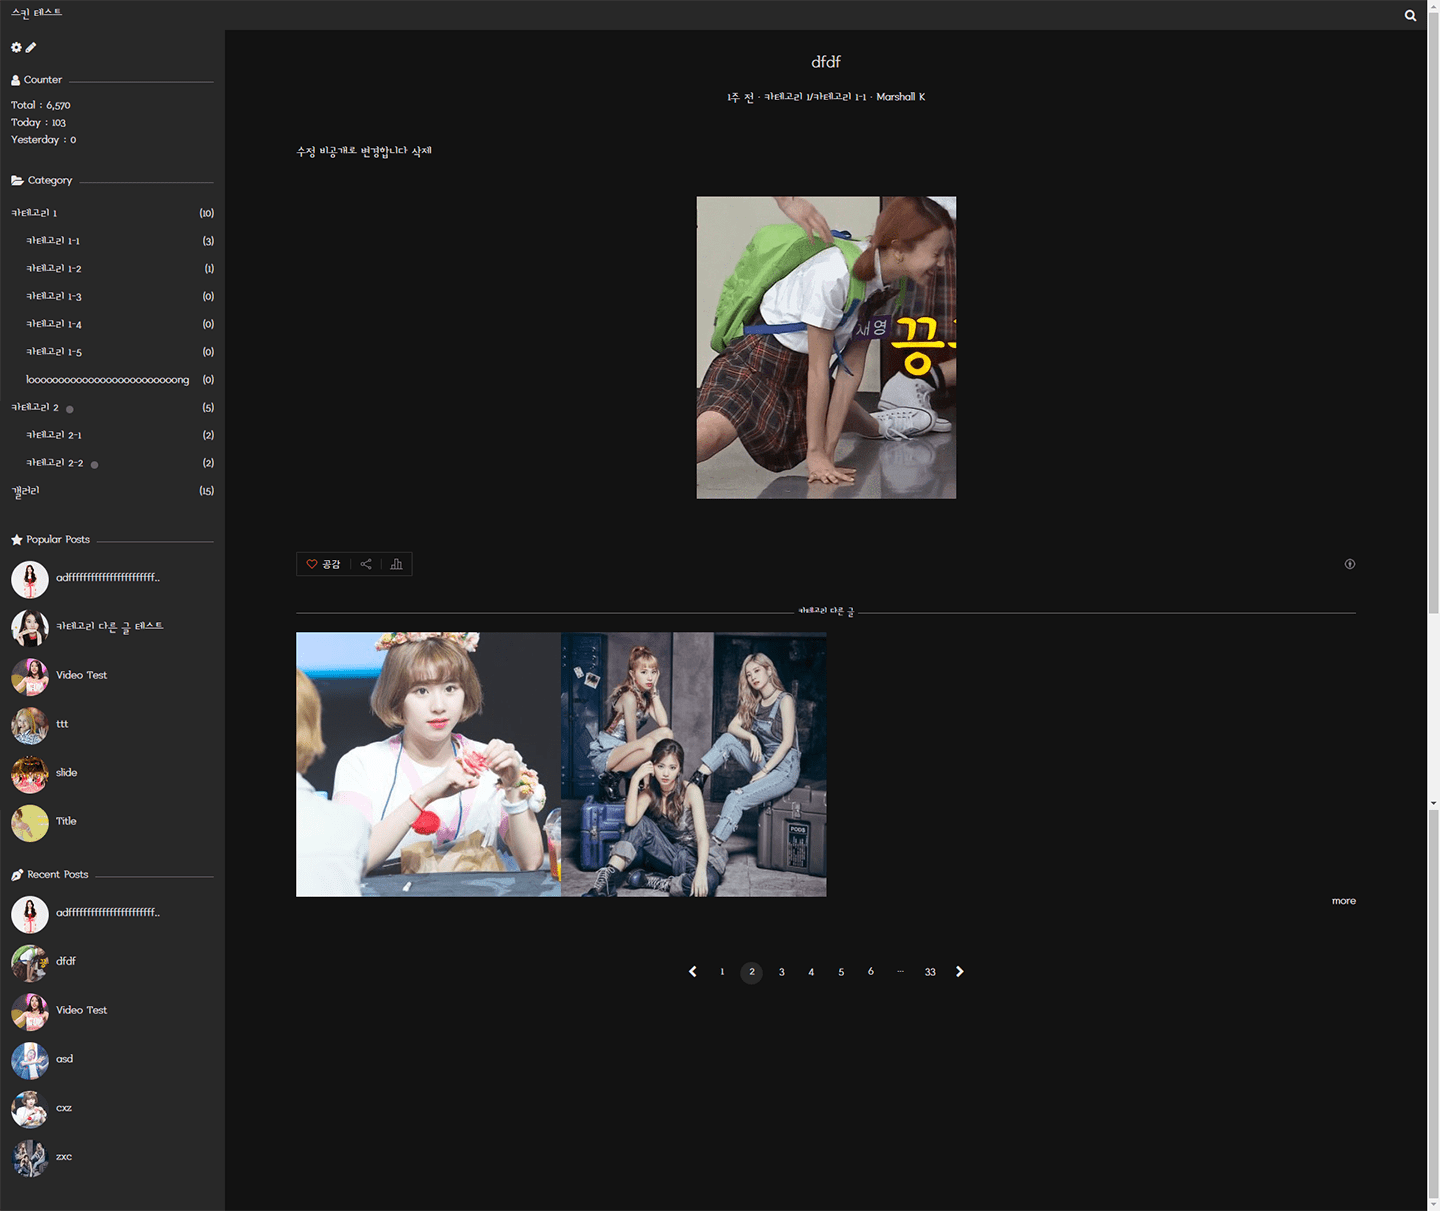Click the pencil write-post icon
Image resolution: width=1440 pixels, height=1211 pixels.
[x=31, y=47]
